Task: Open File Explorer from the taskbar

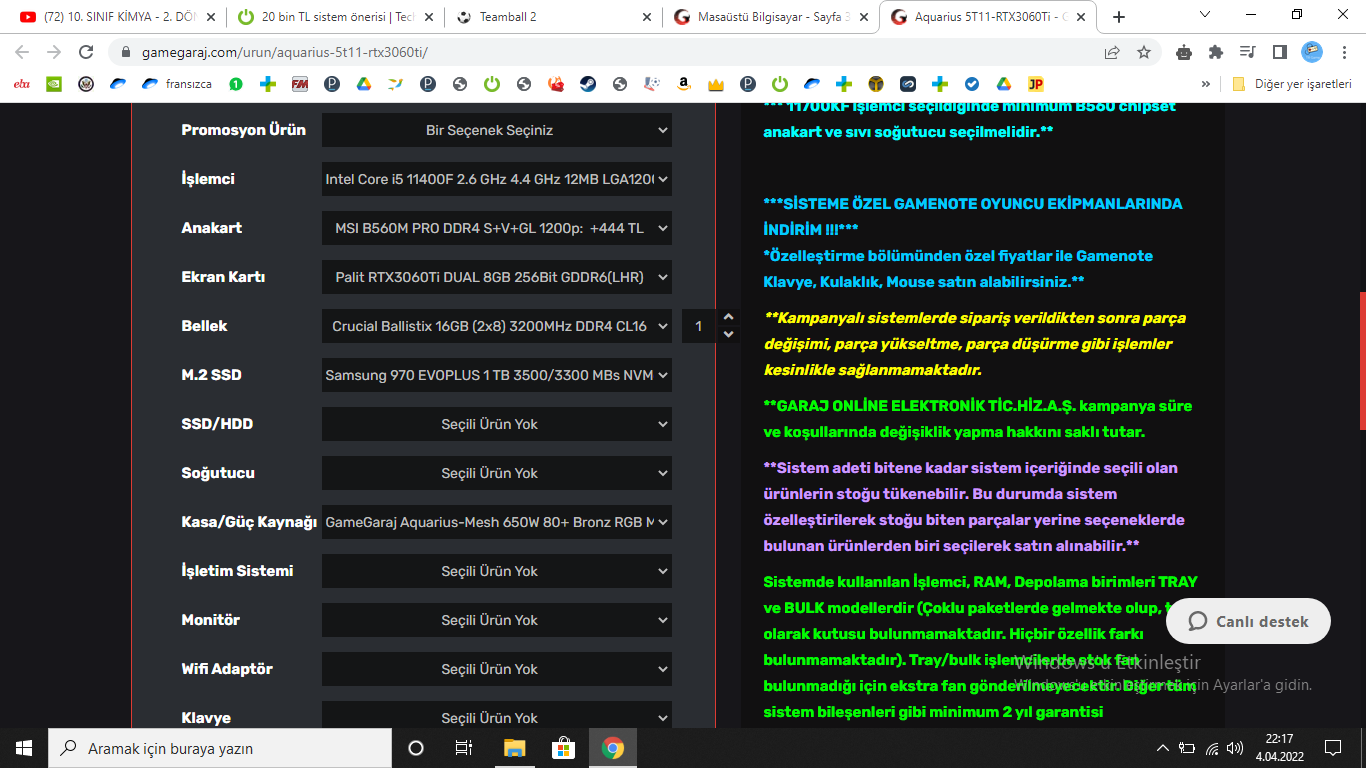Action: pos(514,748)
